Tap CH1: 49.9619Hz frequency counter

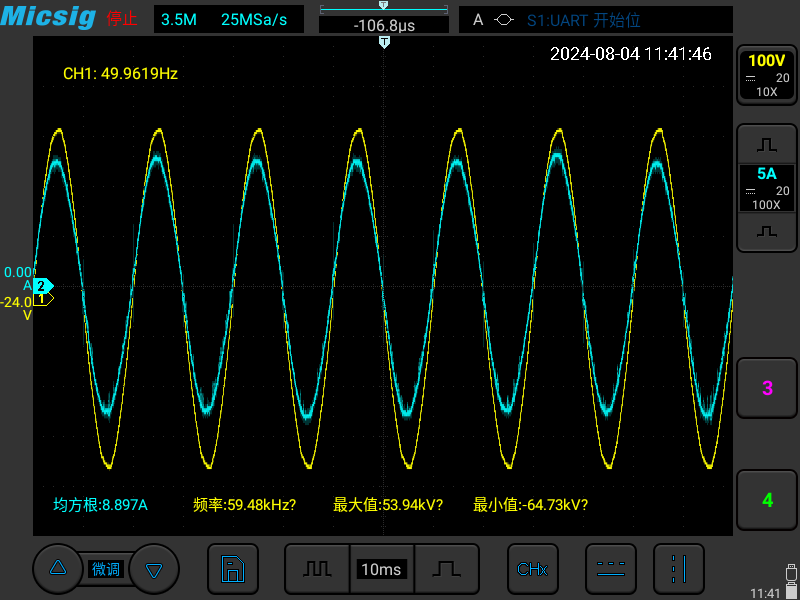pos(120,74)
